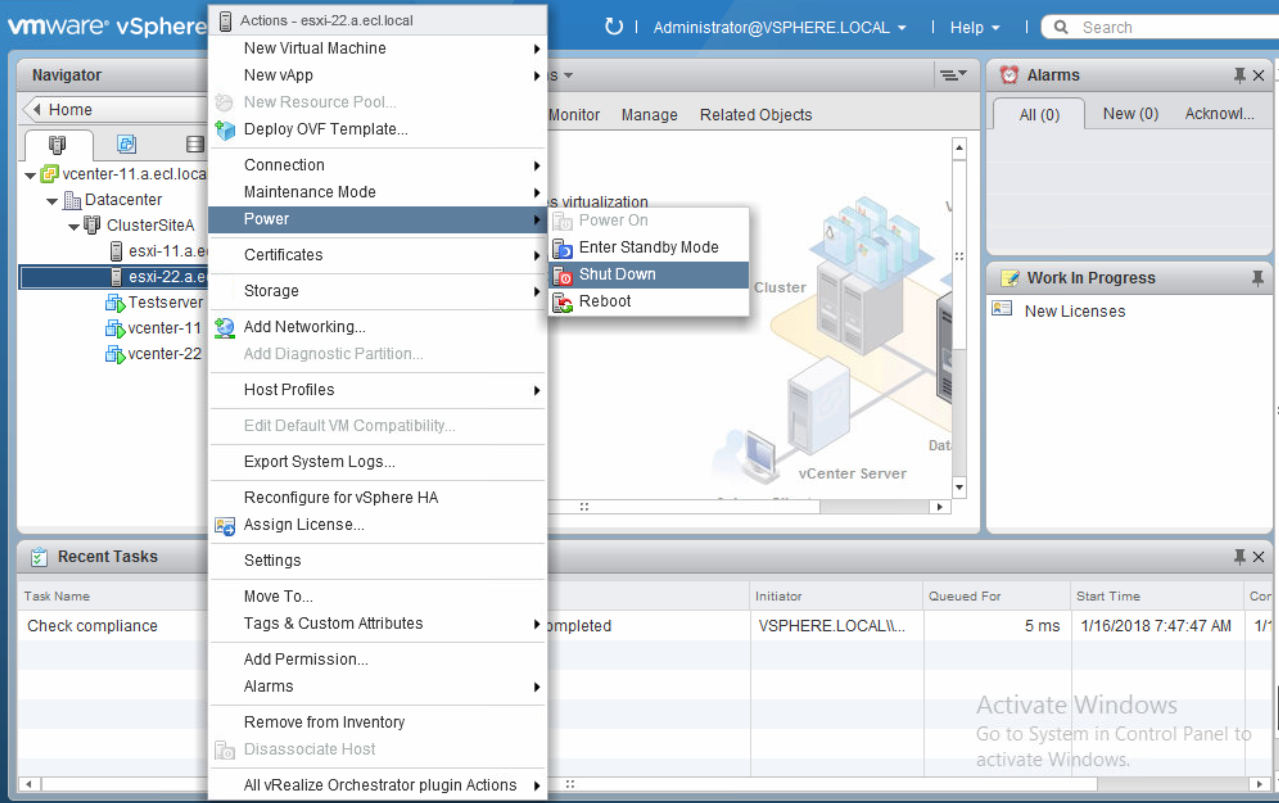This screenshot has width=1279, height=803.
Task: Click in the Search input field
Action: pos(1175,28)
